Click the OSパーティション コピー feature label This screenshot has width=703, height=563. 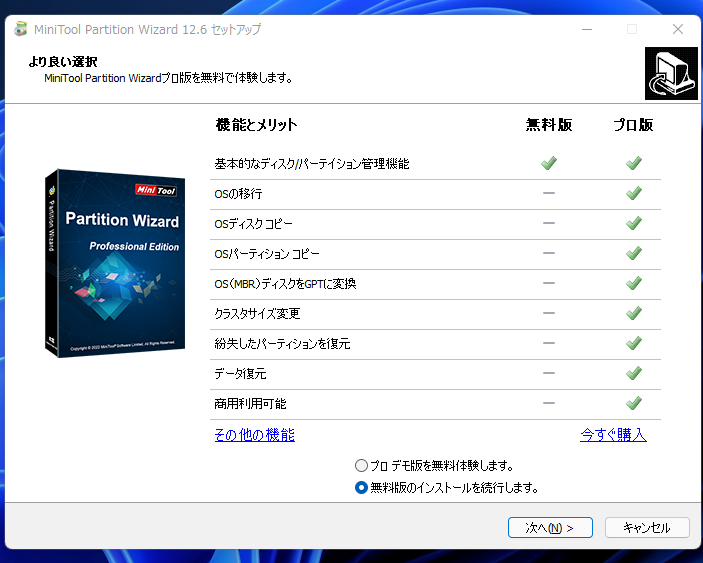[x=267, y=254]
